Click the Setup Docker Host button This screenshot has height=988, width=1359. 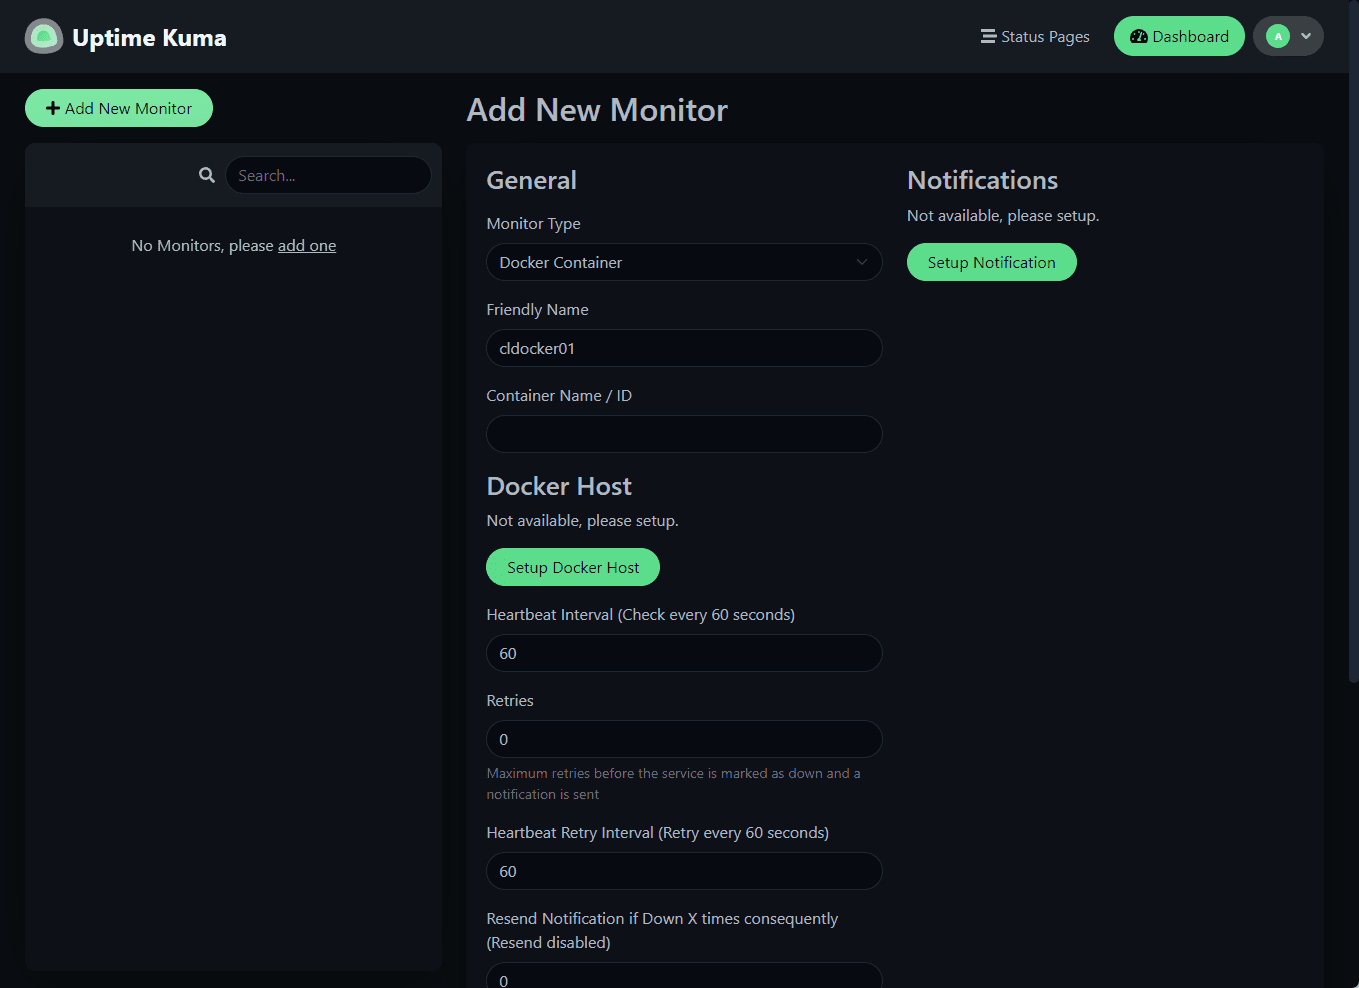point(573,567)
